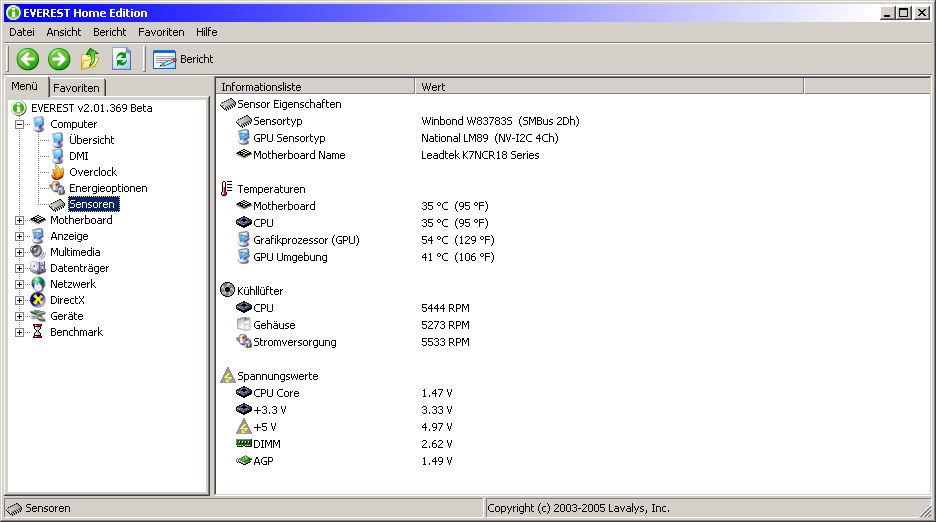This screenshot has height=522, width=936.
Task: Click the green Back arrow button
Action: (27, 59)
